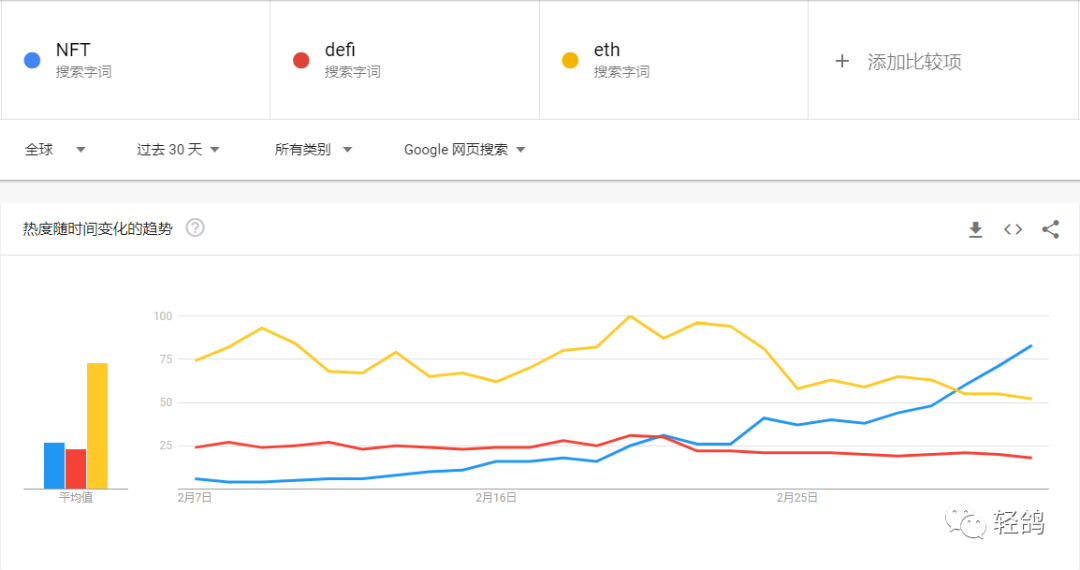Open help for 热度随时间变化的趋势
This screenshot has width=1080, height=570.
195,228
